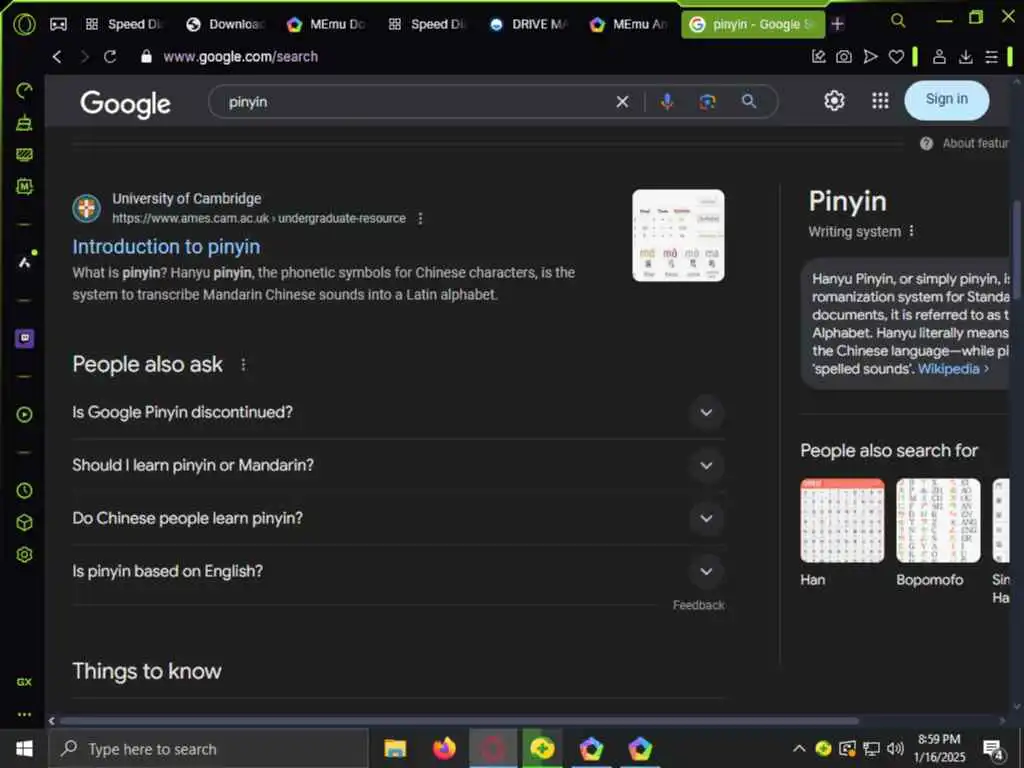Expand Is pinyin based on English
The height and width of the screenshot is (768, 1024).
click(x=398, y=571)
